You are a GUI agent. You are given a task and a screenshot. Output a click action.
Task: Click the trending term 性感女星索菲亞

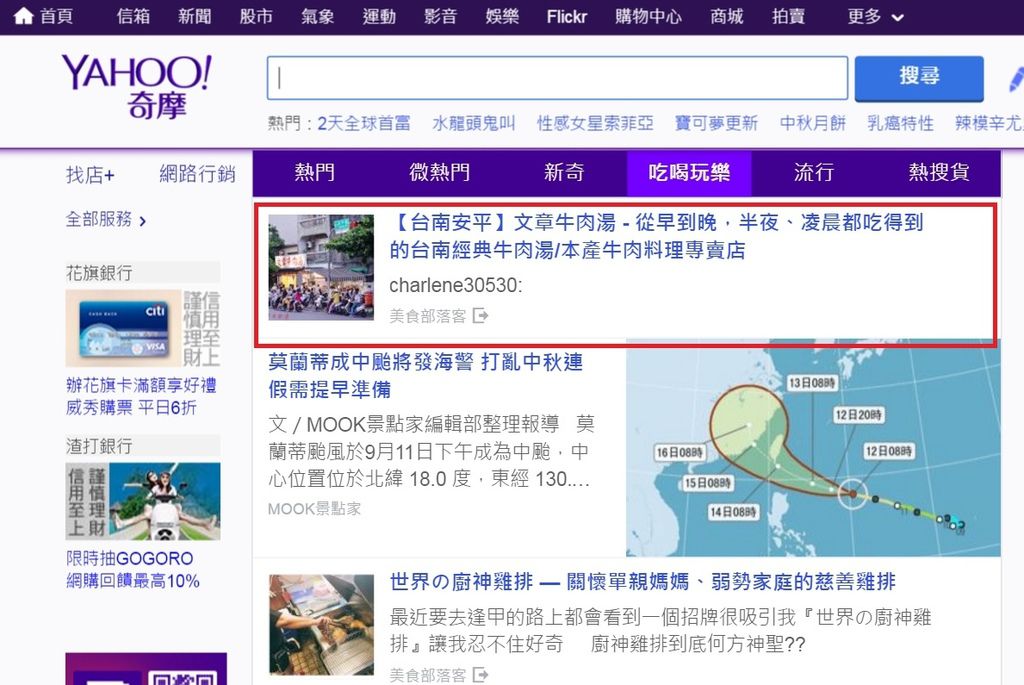click(x=595, y=123)
